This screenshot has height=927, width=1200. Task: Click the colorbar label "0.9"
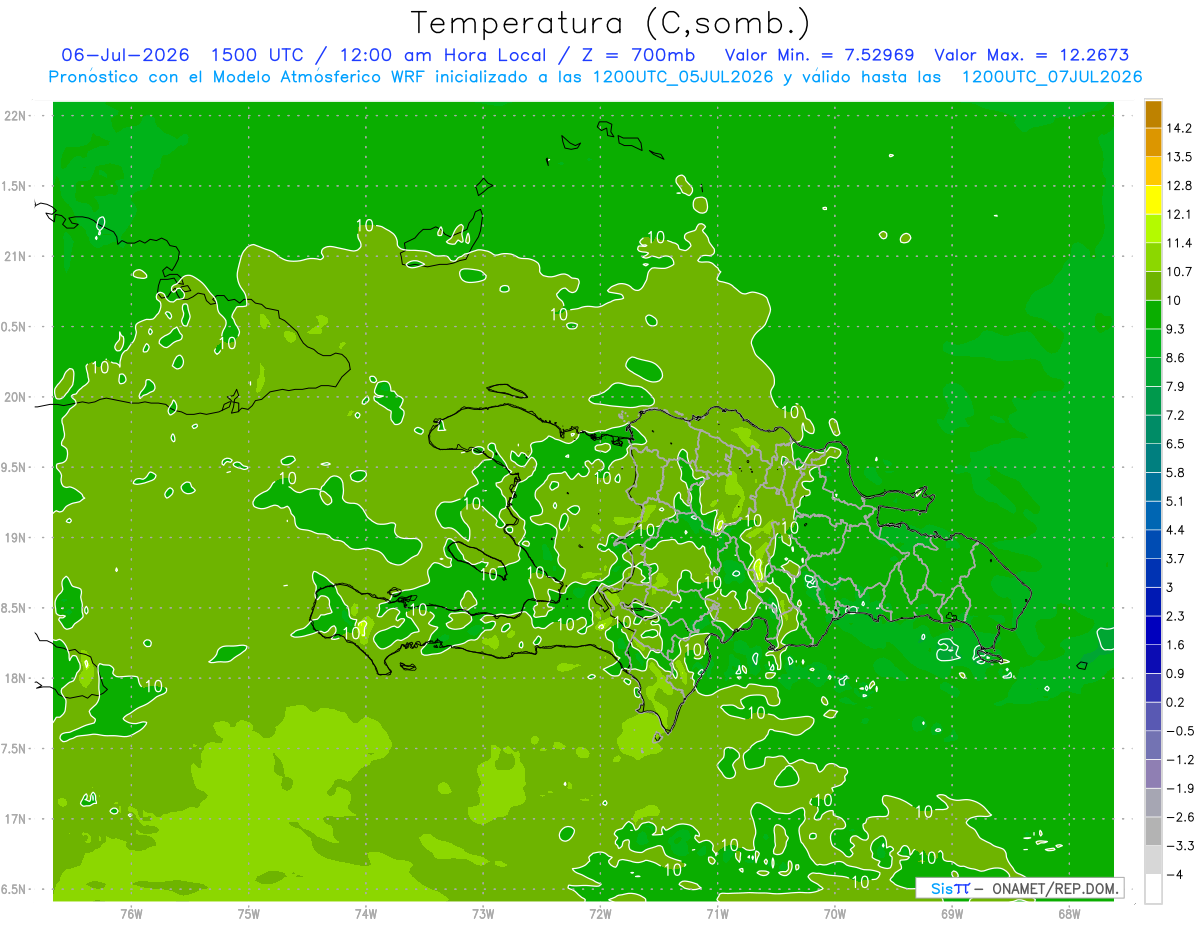[1176, 673]
